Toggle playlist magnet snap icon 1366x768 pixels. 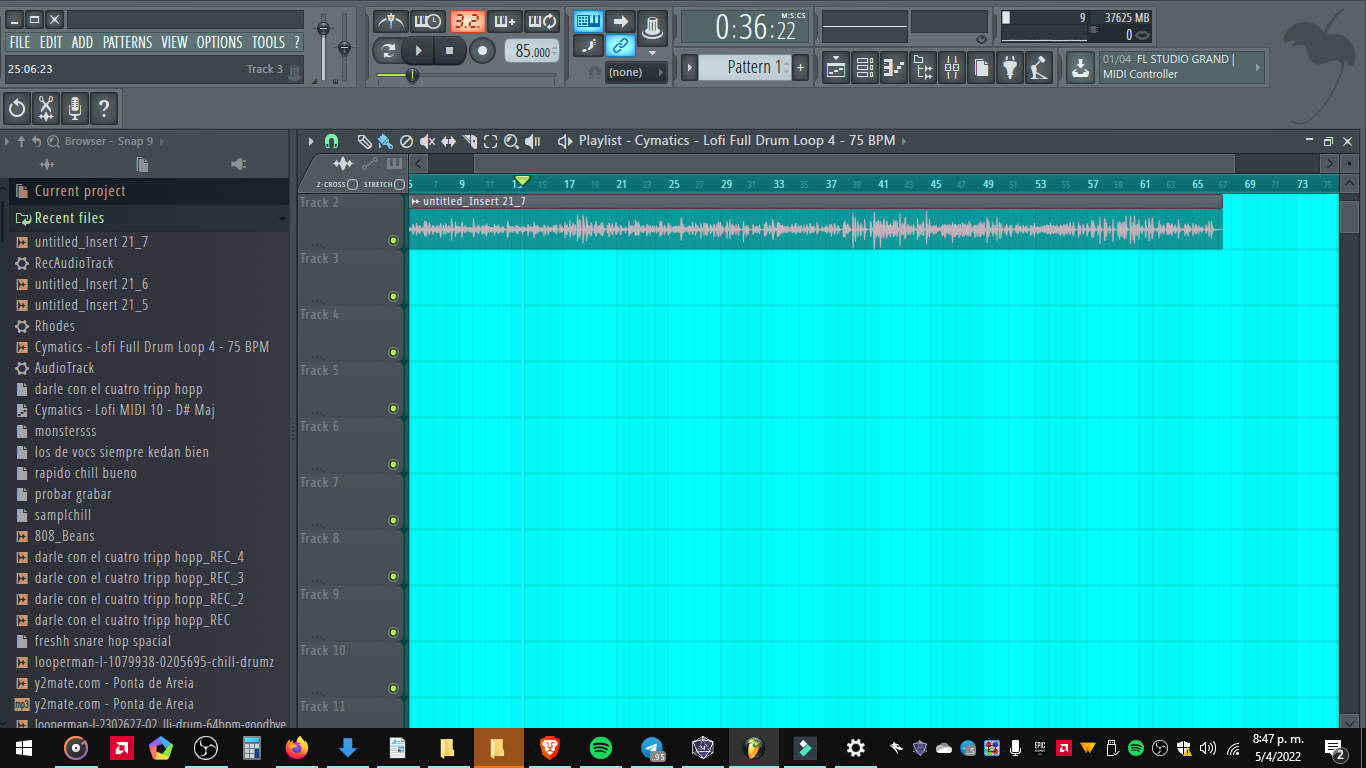pyautogui.click(x=332, y=141)
